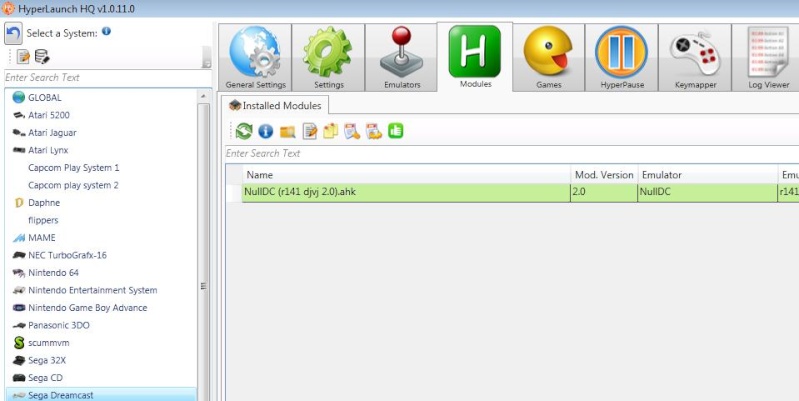
Task: Click the system search text field
Action: (108, 77)
